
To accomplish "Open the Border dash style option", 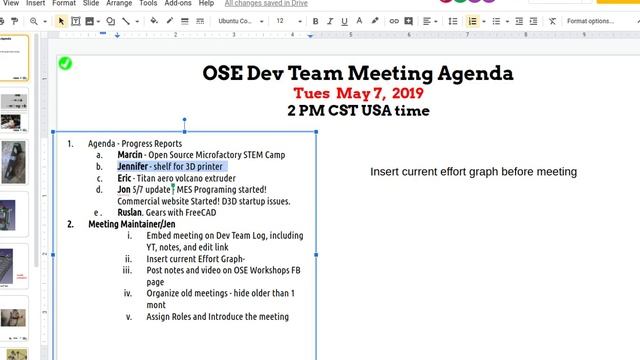I will tap(200, 21).
